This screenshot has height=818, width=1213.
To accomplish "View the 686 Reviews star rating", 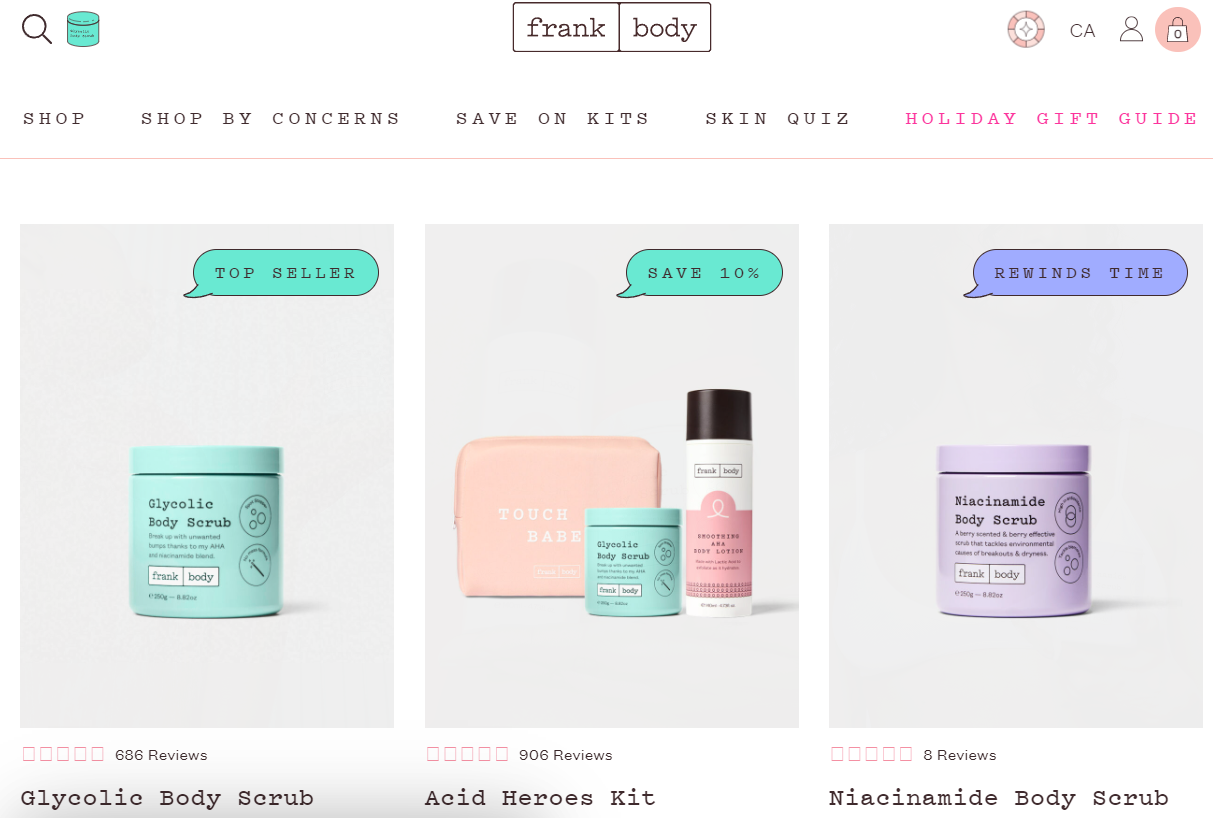I will point(114,755).
